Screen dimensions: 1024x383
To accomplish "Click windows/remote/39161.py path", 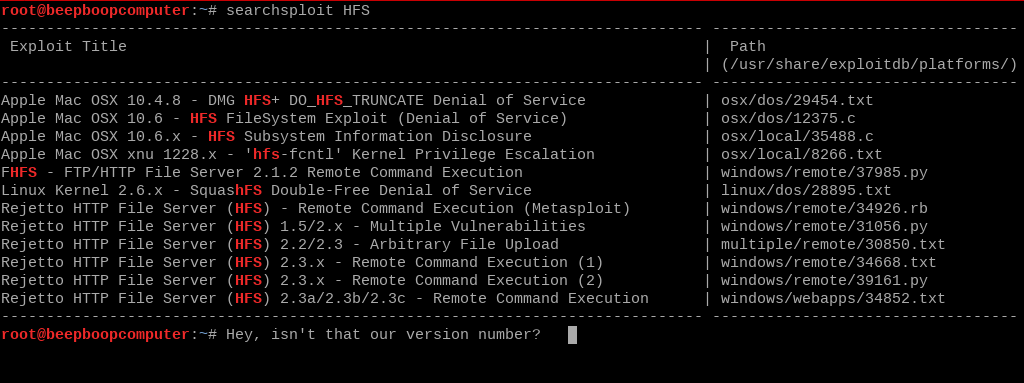I will 824,281.
